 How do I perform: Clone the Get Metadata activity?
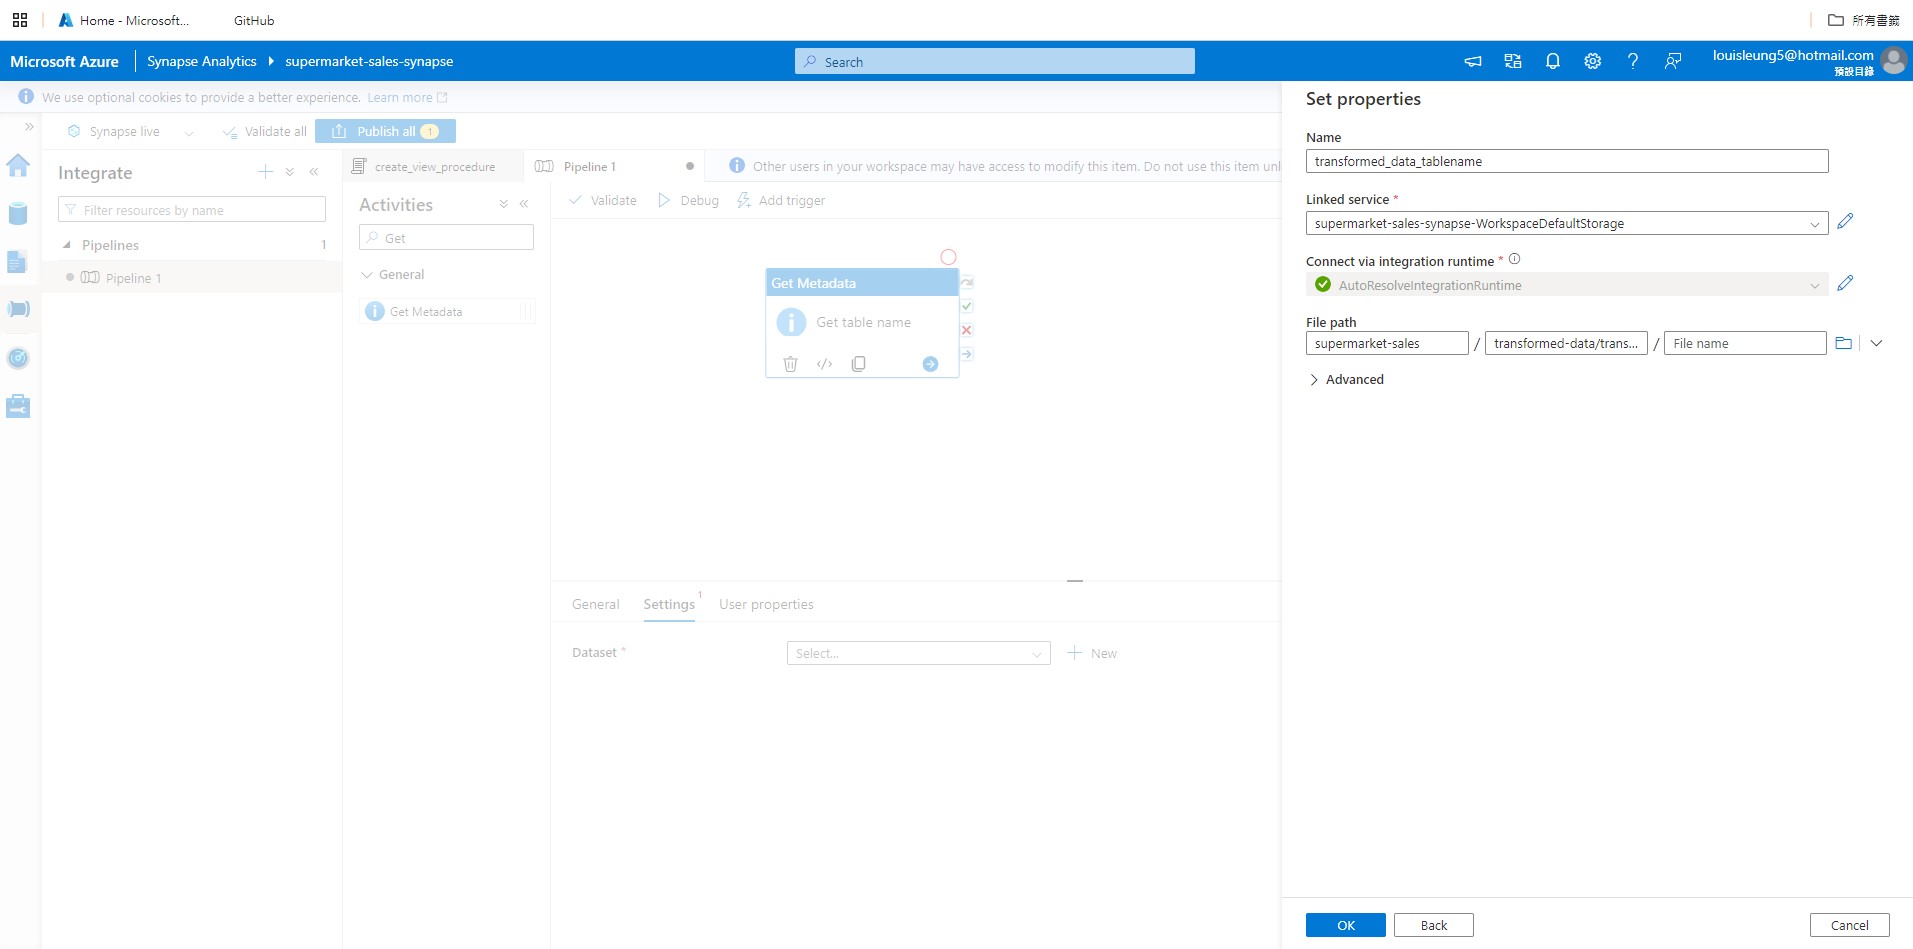858,363
